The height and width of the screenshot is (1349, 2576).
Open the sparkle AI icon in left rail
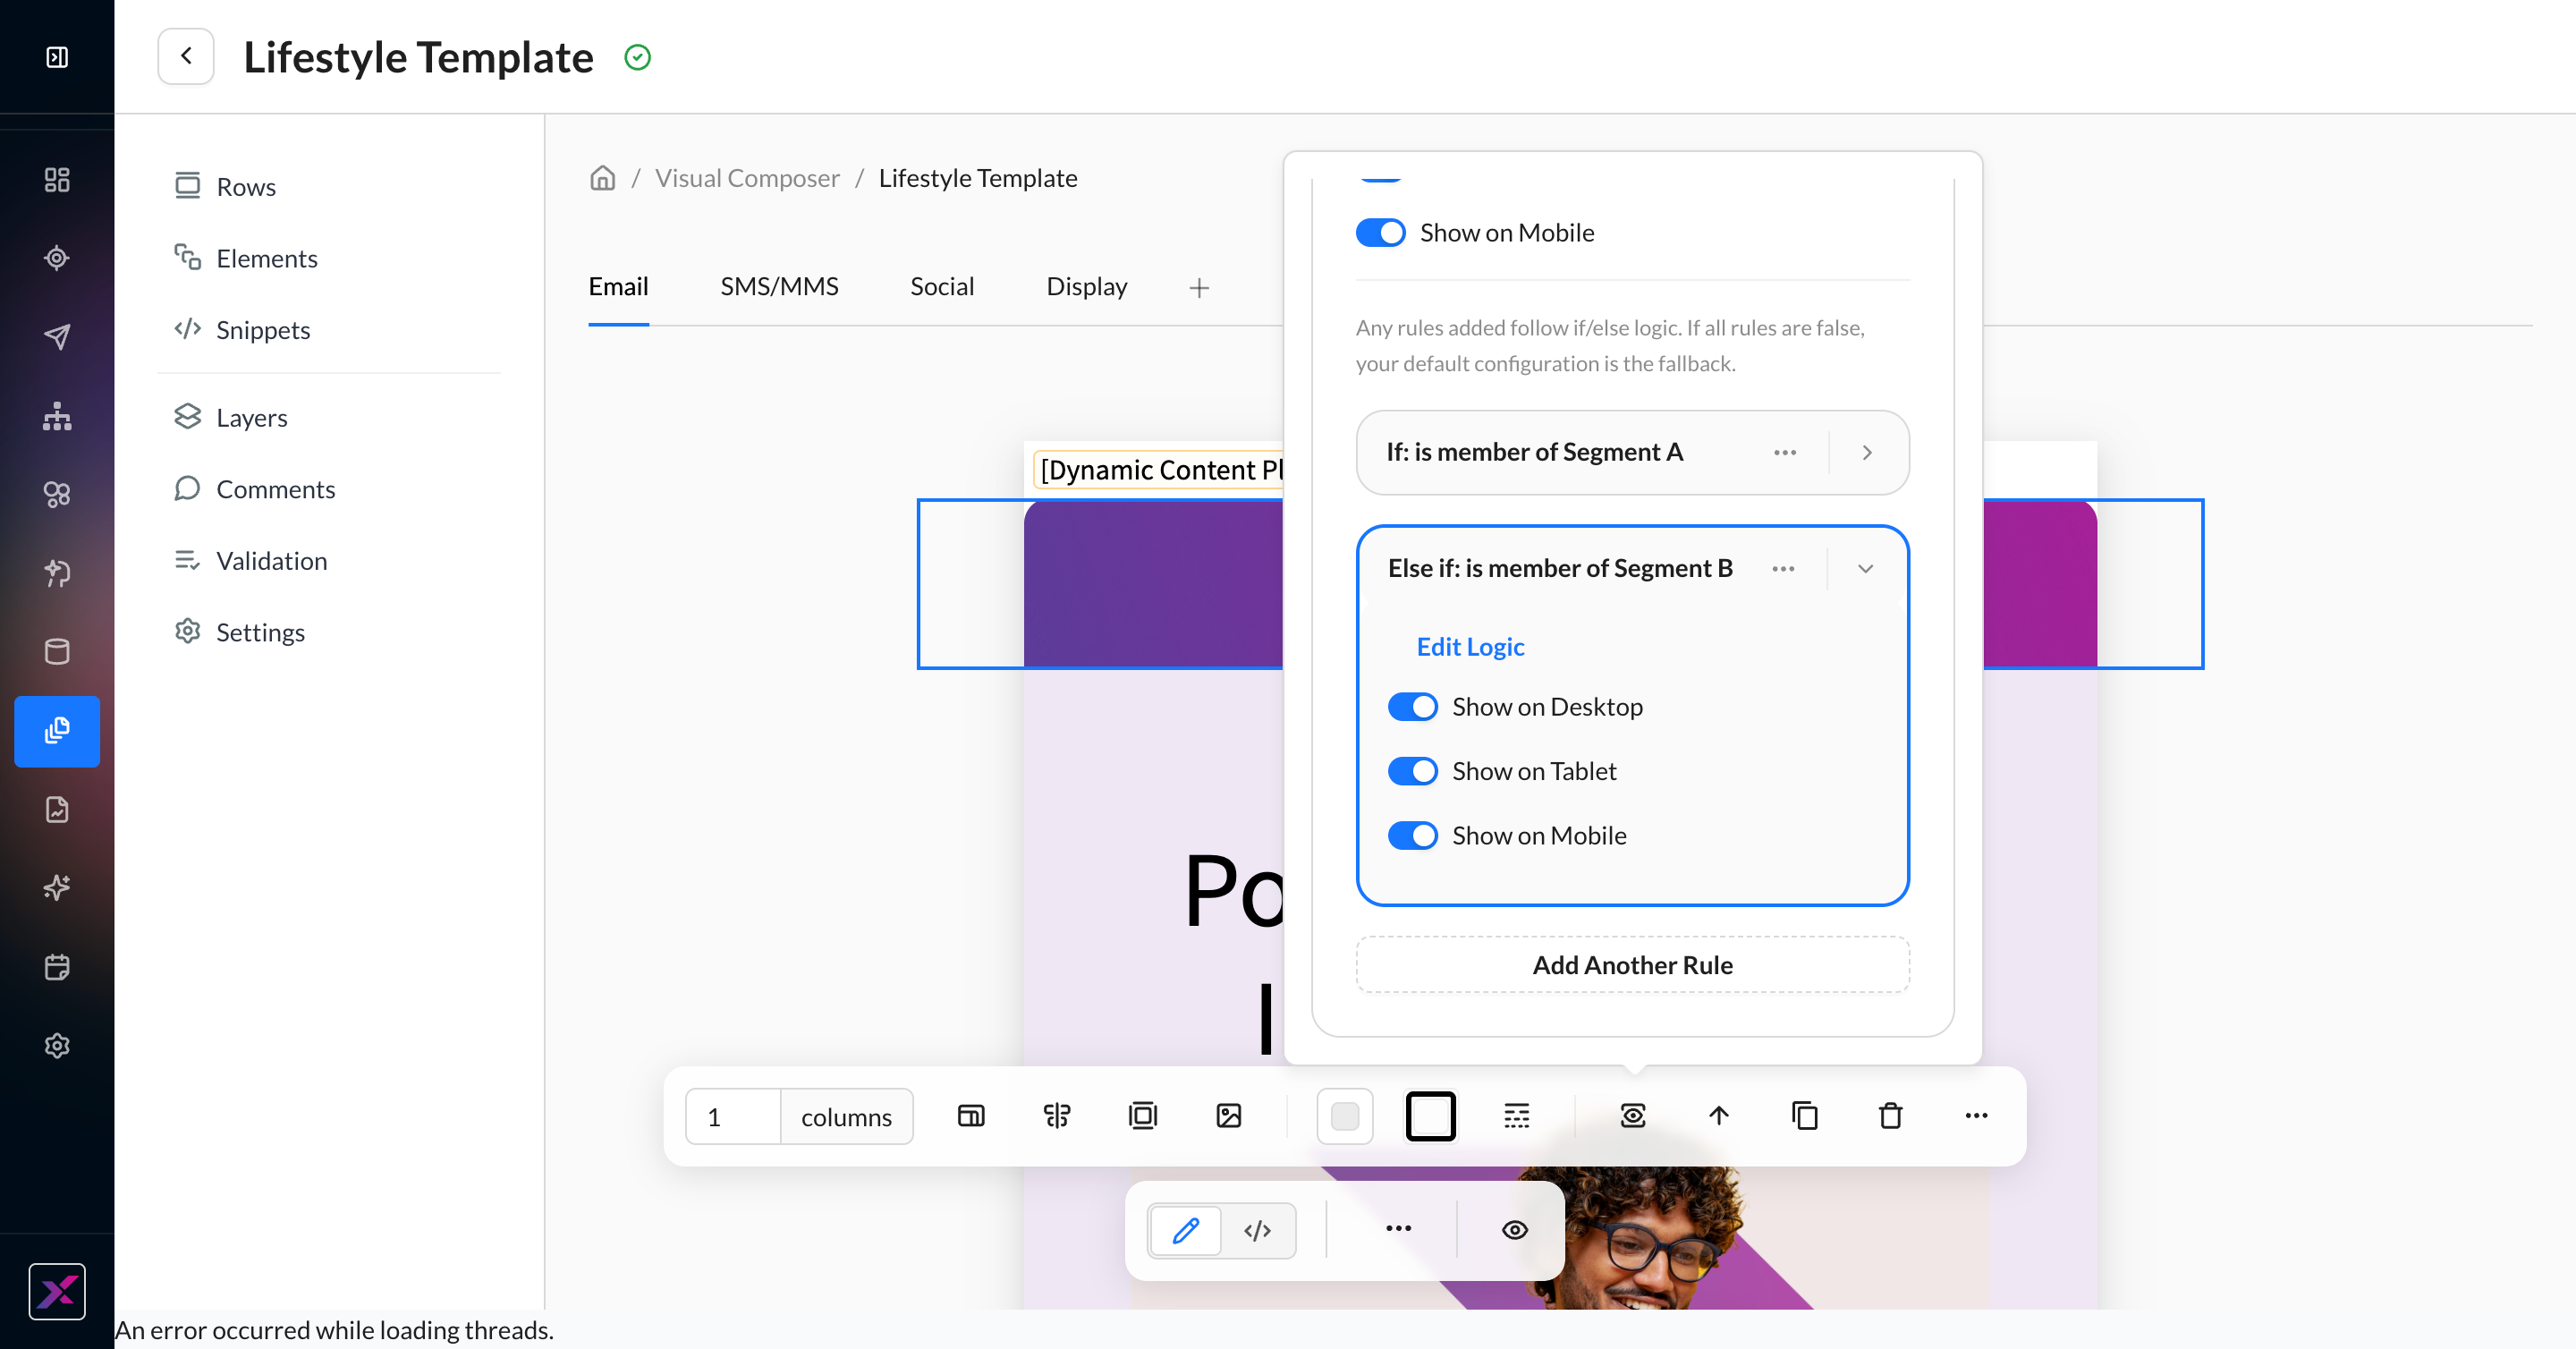coord(57,888)
